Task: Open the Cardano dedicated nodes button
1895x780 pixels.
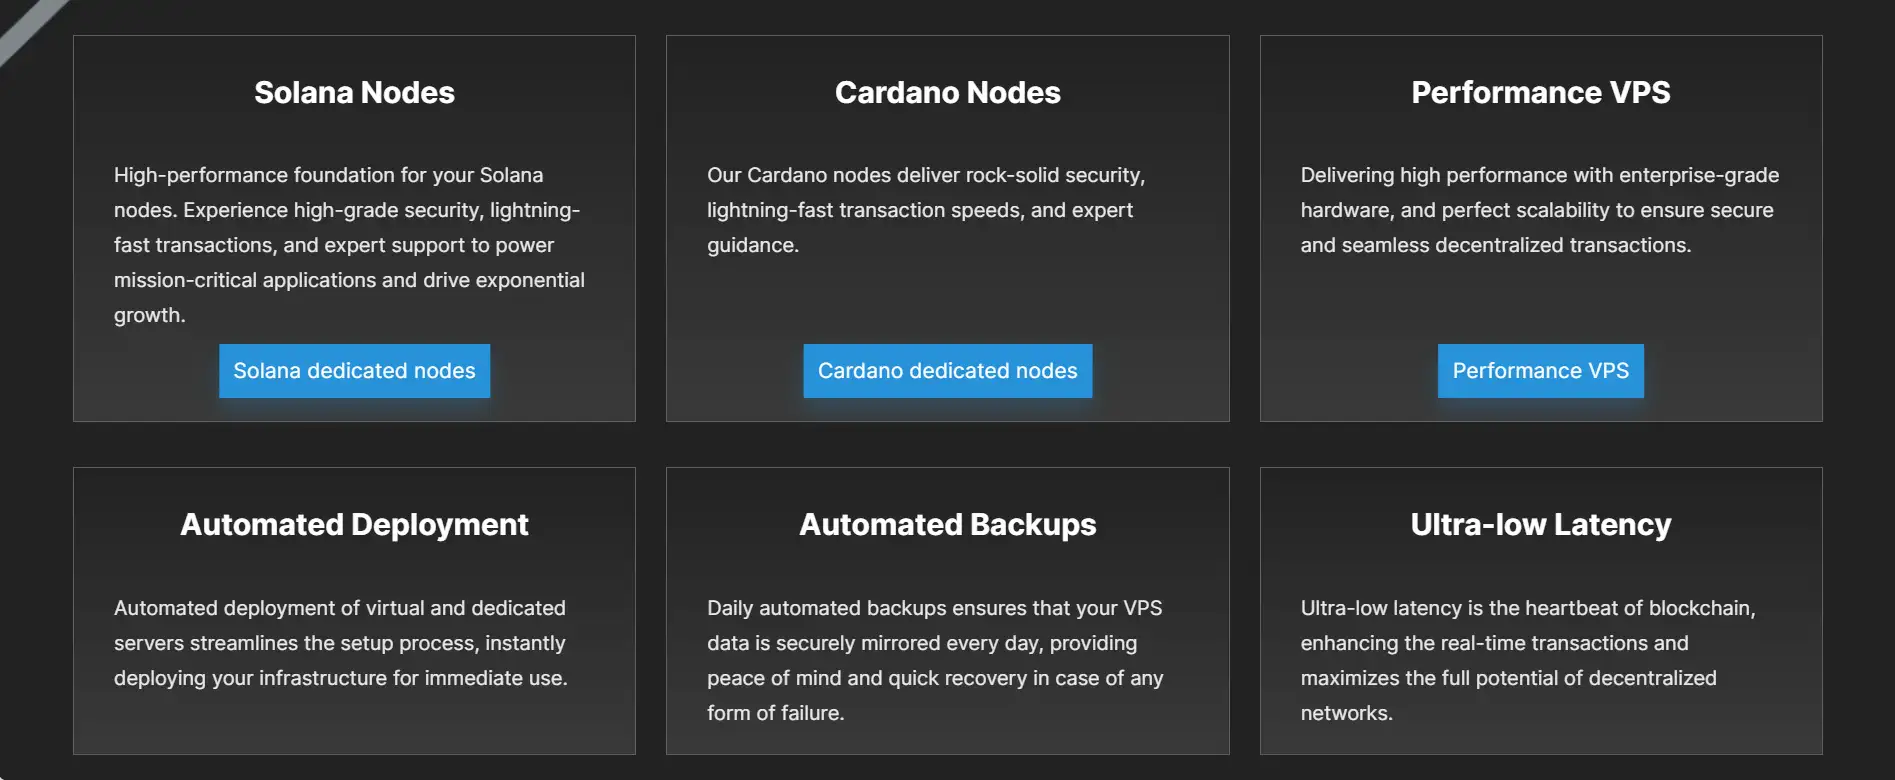Action: [947, 371]
